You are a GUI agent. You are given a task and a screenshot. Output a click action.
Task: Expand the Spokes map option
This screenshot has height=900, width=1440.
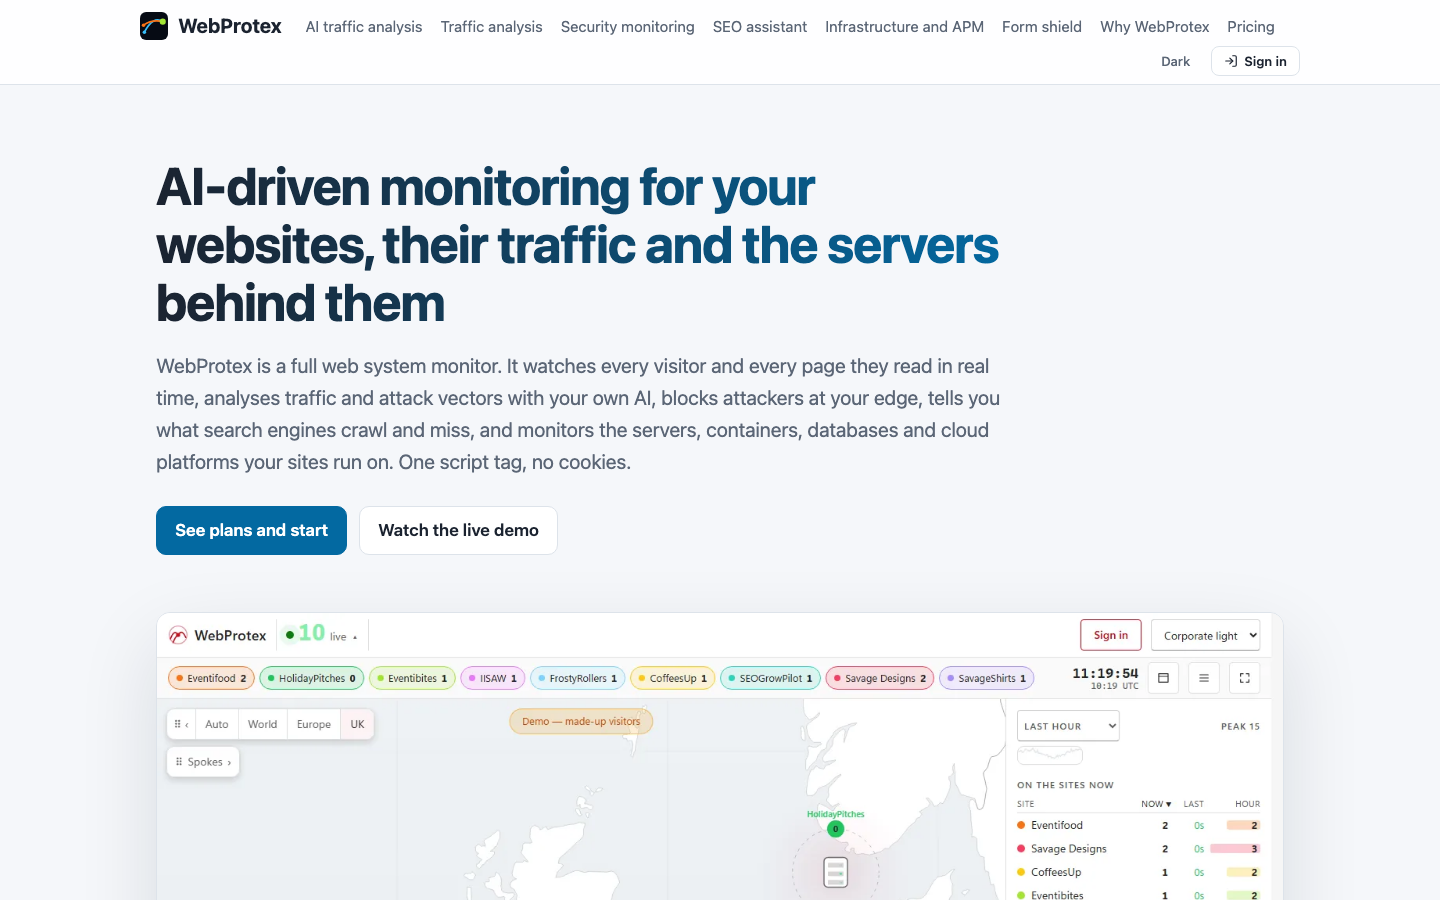(203, 762)
